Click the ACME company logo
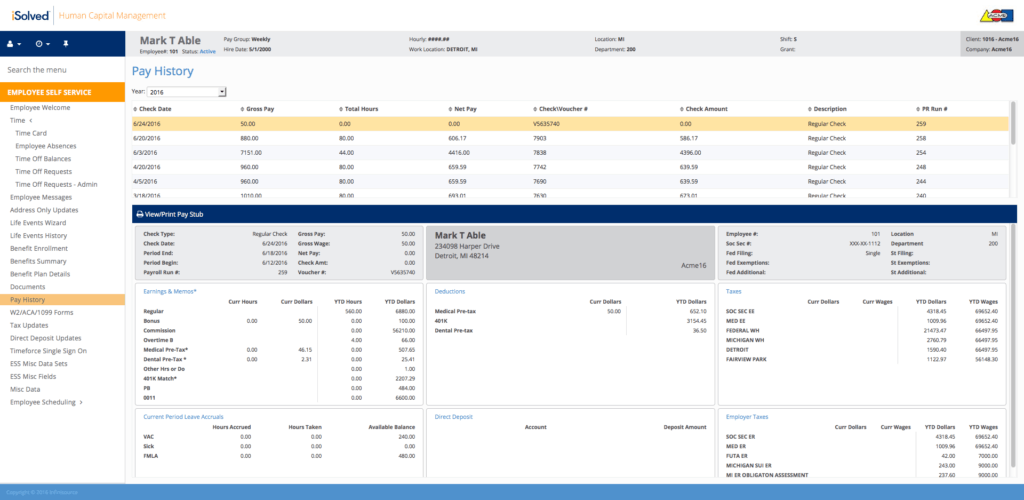The width and height of the screenshot is (1024, 500). point(1001,15)
